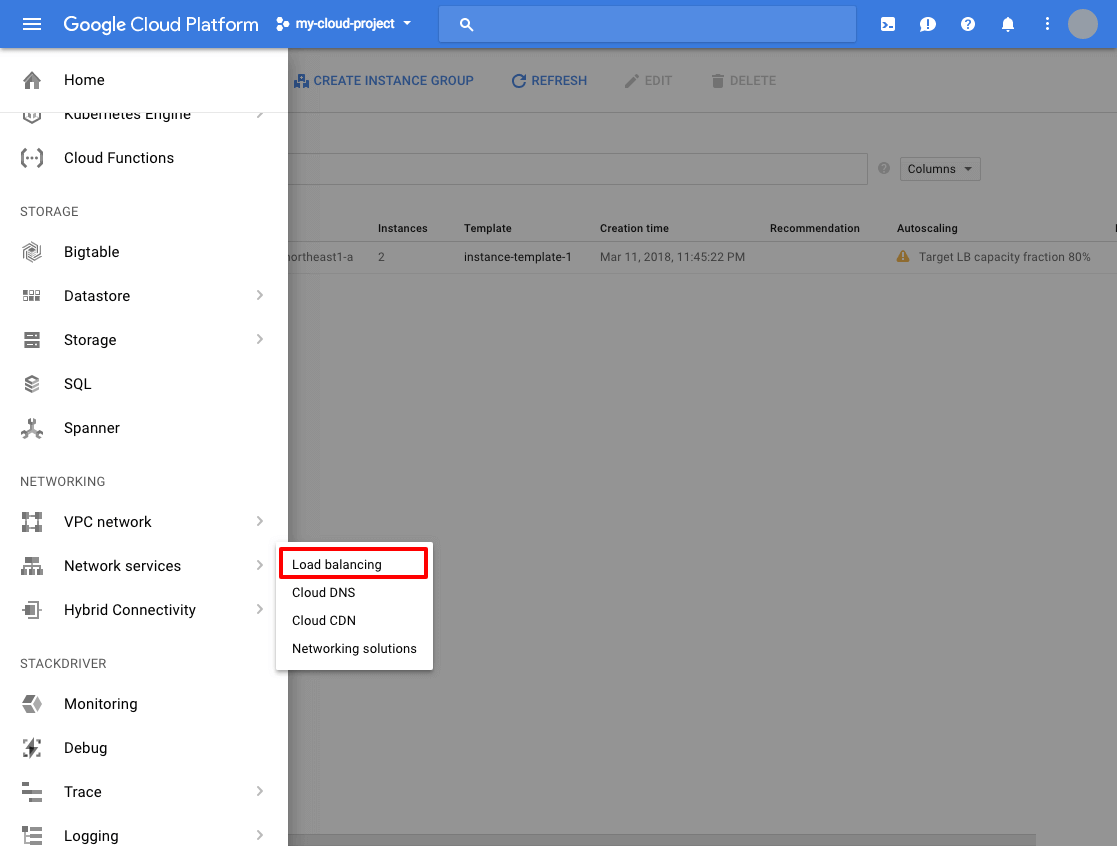Expand the Datastore submenu chevron
Screen dimensions: 1117x846
pos(260,296)
